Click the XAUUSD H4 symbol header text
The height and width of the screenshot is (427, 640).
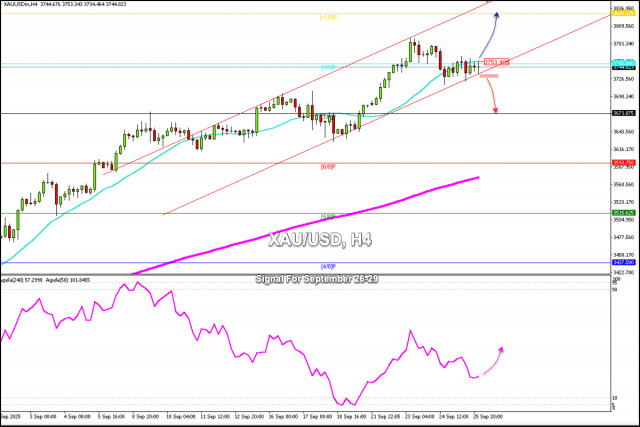click(x=64, y=4)
